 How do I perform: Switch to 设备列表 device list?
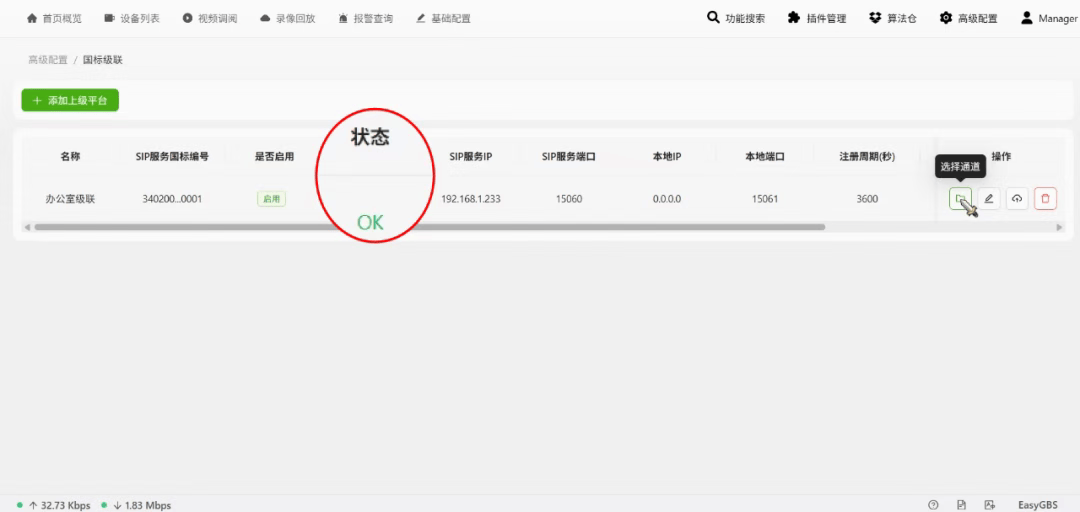pos(131,18)
